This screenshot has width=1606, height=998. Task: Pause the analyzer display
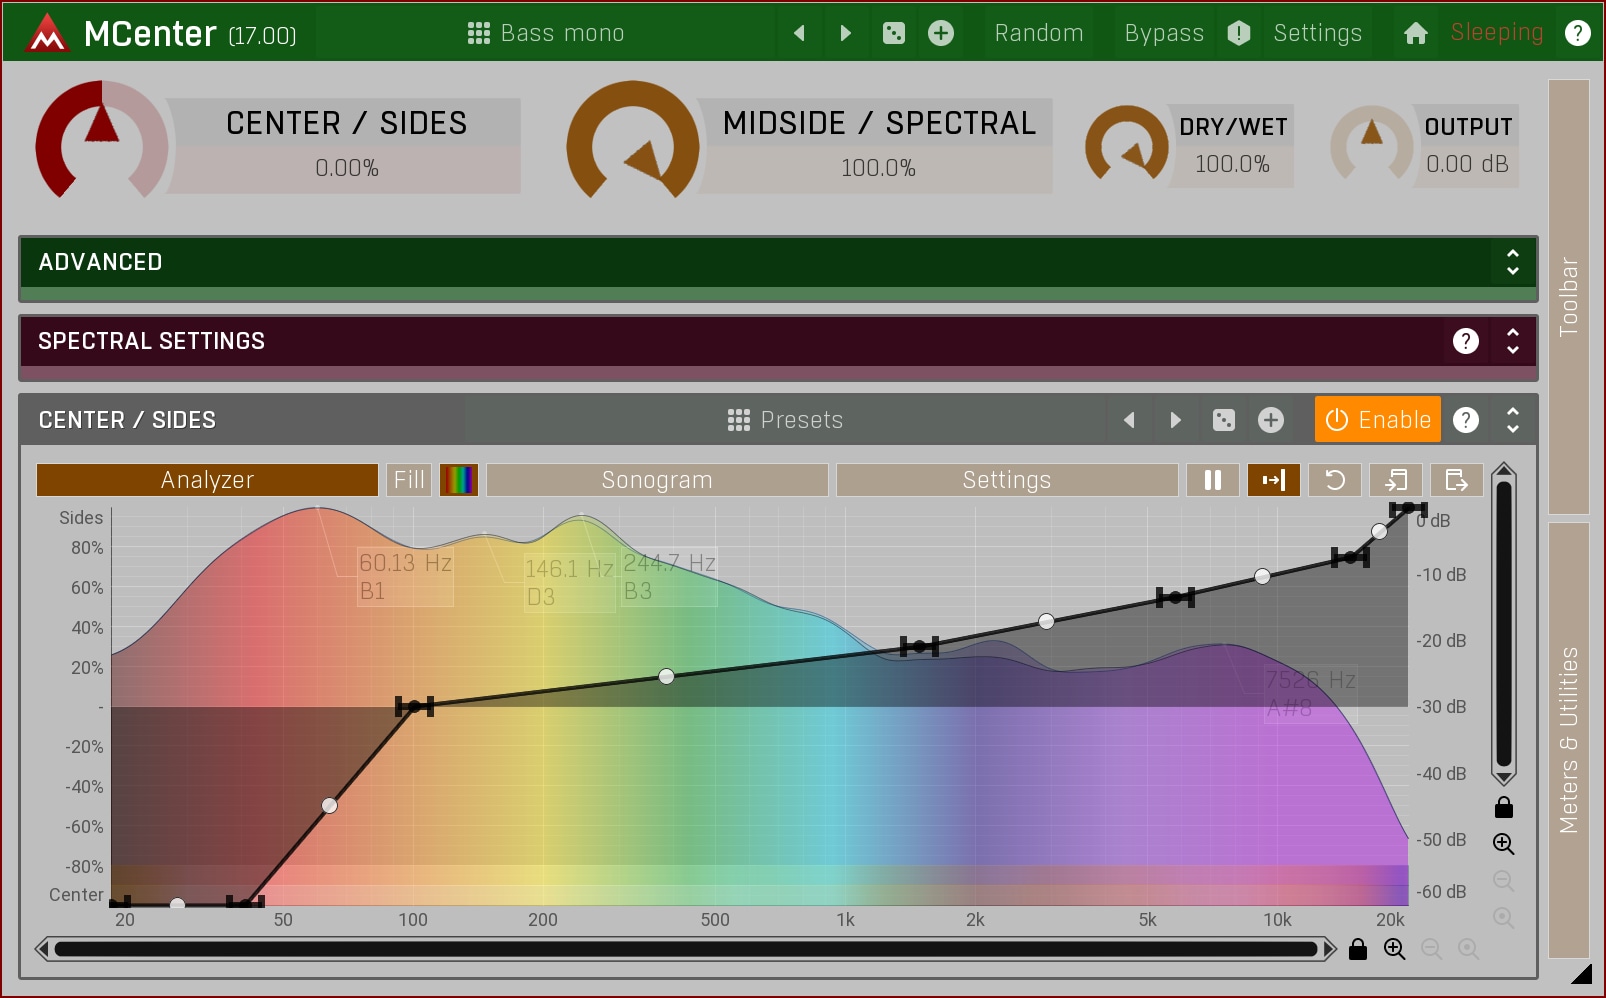[x=1213, y=480]
